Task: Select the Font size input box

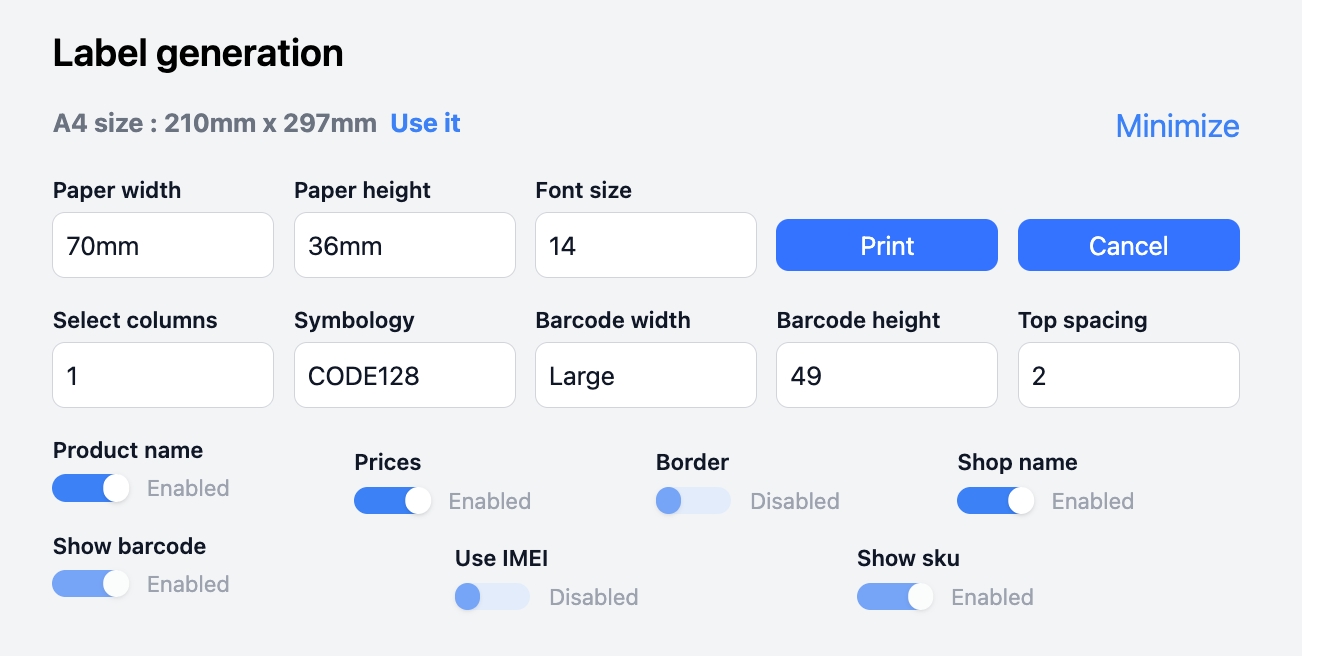Action: point(645,245)
